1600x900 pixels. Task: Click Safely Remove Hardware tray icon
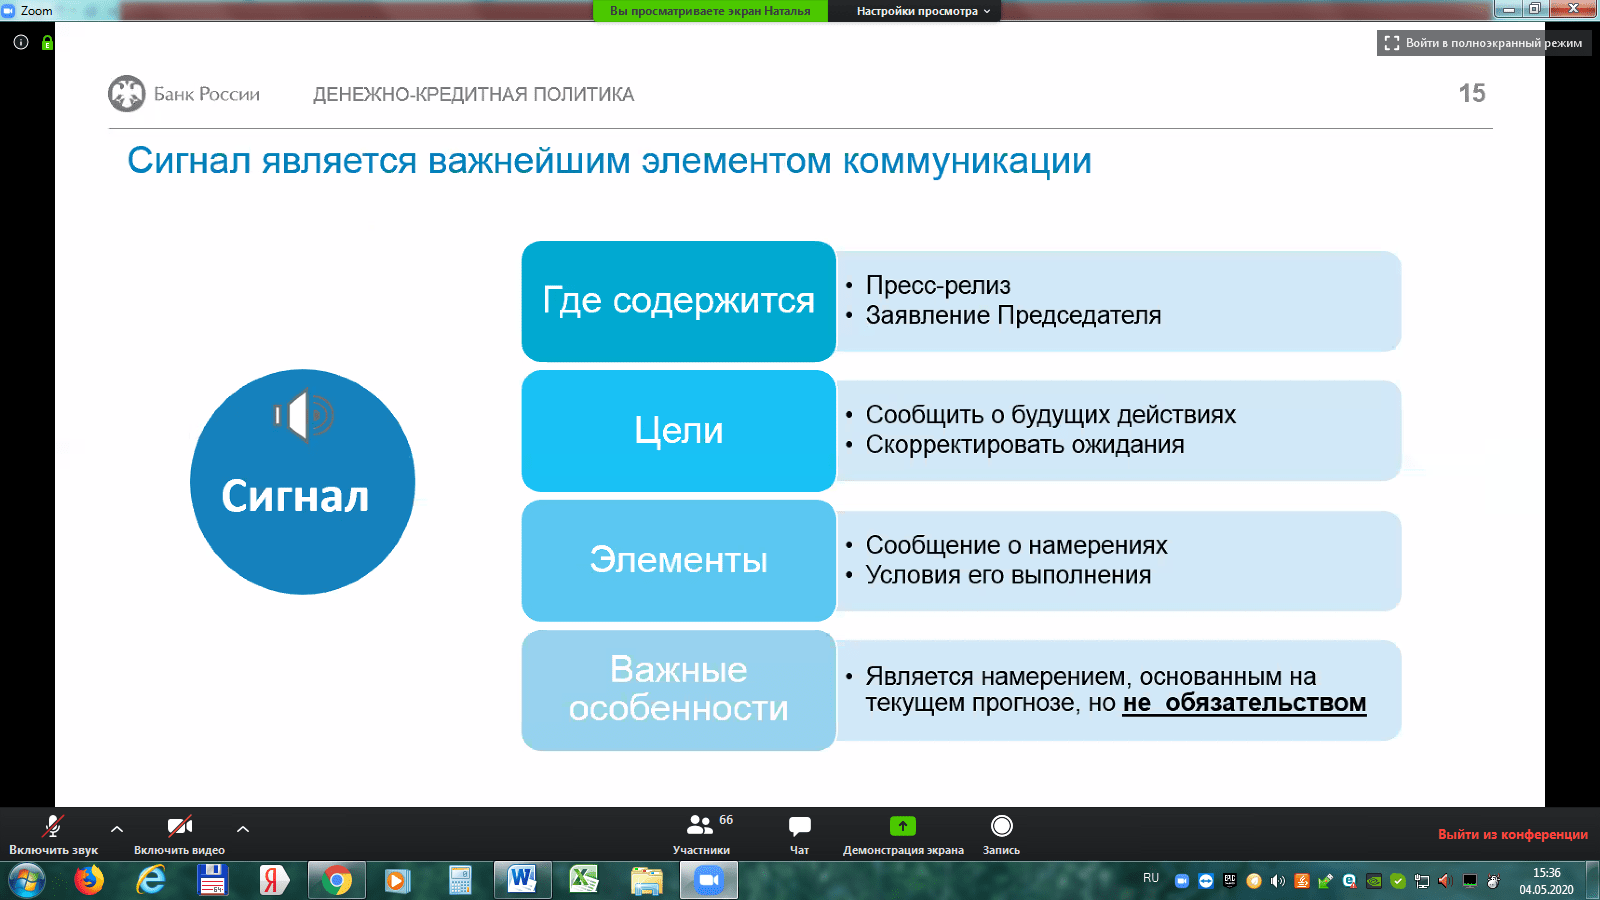pyautogui.click(x=1326, y=881)
